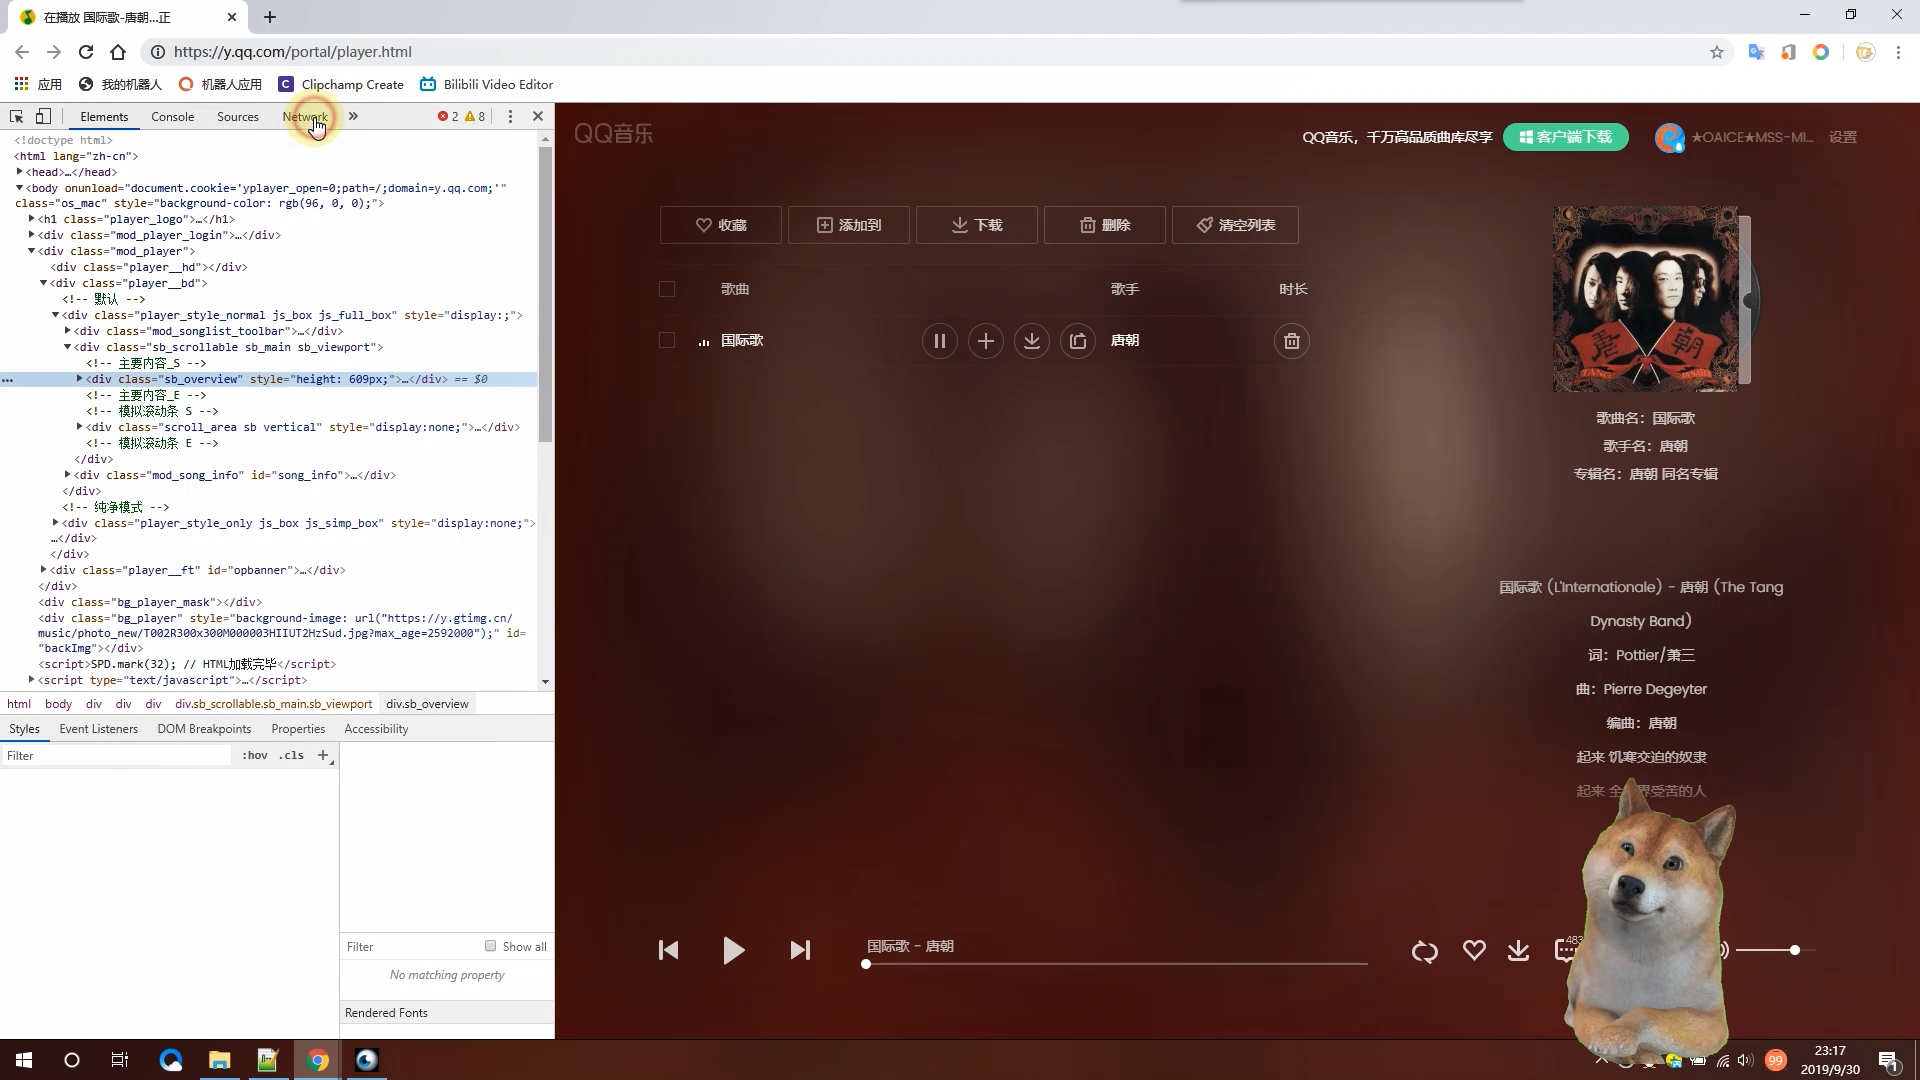Skip to the next track
The image size is (1920, 1080).
[800, 950]
